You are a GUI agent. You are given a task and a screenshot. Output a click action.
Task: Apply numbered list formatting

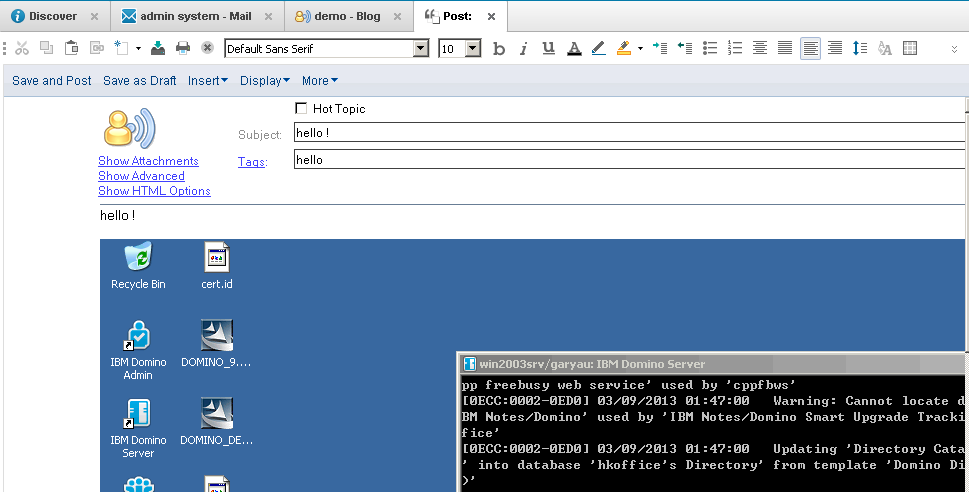735,48
